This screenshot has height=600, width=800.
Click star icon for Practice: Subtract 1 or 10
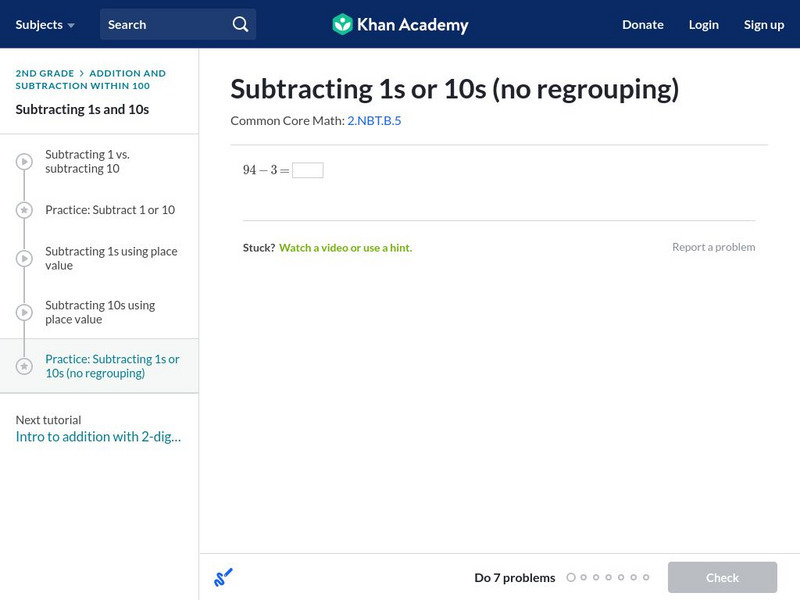pos(24,210)
